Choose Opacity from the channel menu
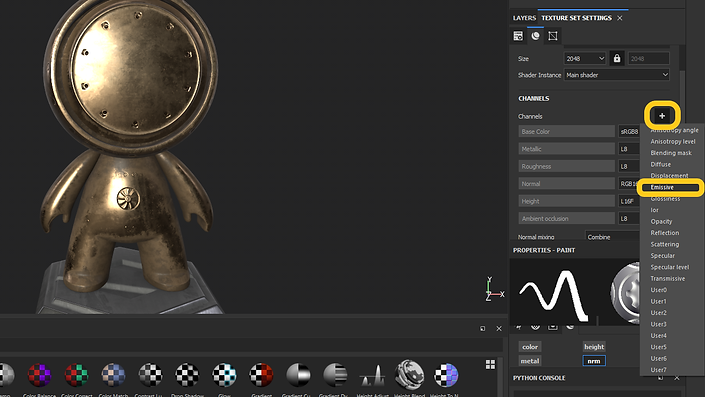The width and height of the screenshot is (705, 397). [661, 222]
